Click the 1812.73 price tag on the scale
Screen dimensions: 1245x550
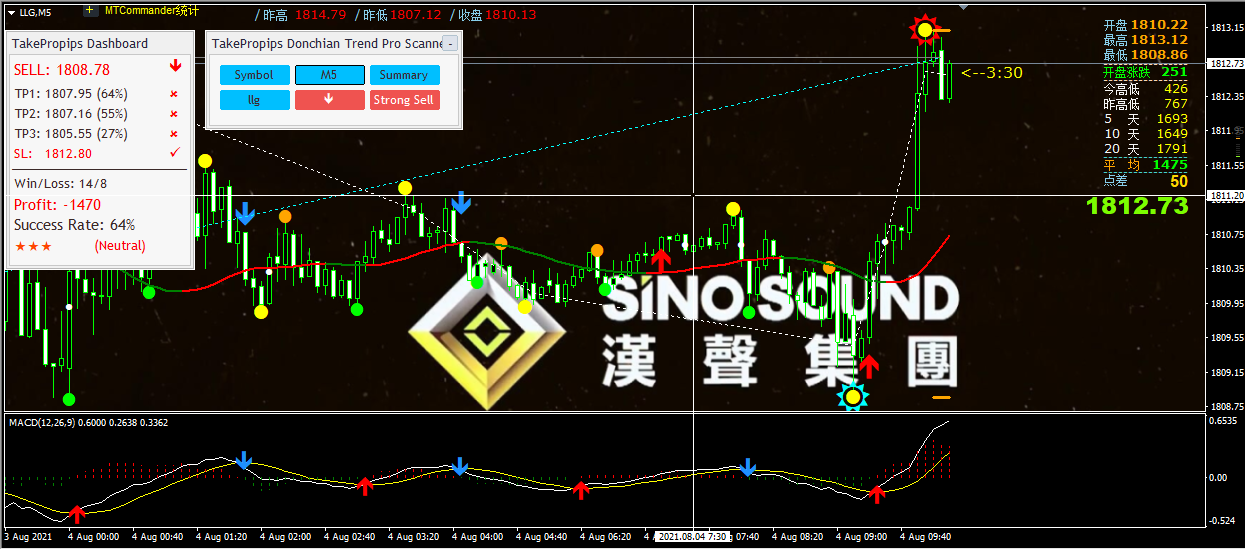click(1225, 63)
